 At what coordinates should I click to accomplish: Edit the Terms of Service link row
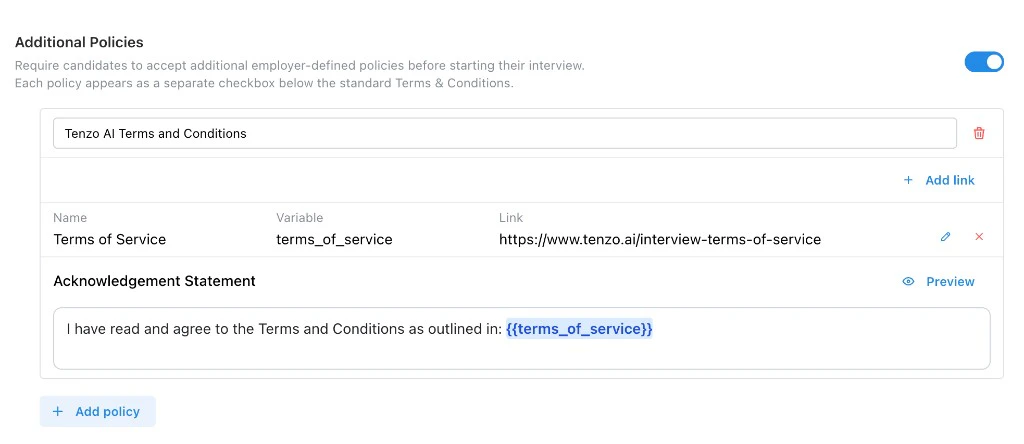click(x=945, y=237)
